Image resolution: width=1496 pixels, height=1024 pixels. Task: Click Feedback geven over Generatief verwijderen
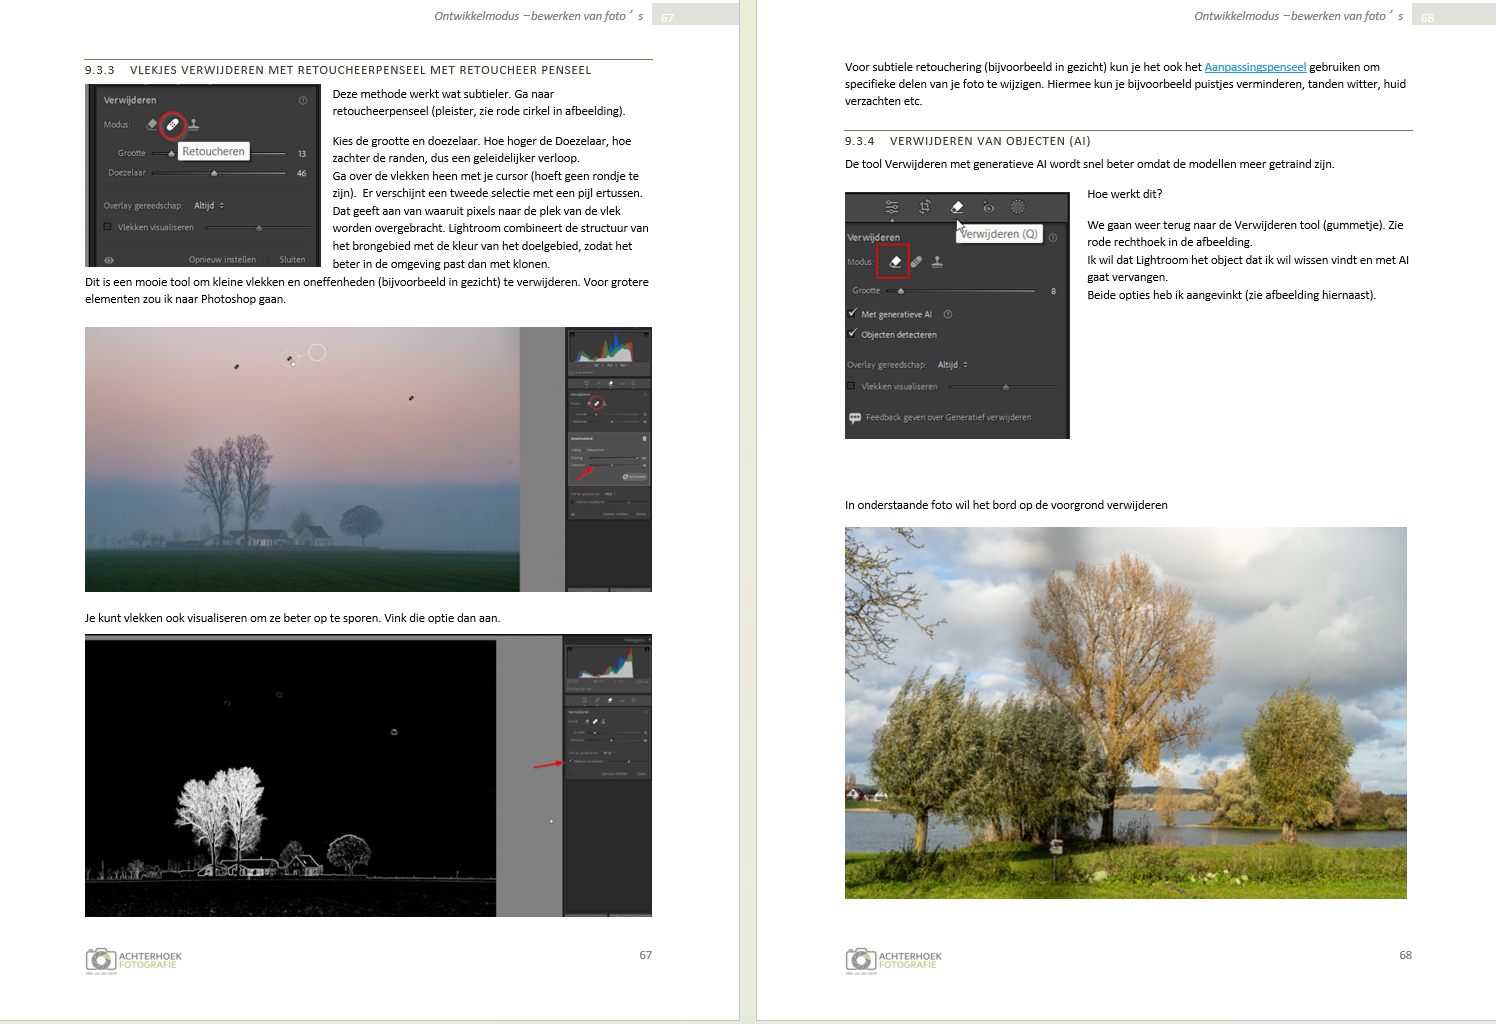pyautogui.click(x=947, y=418)
